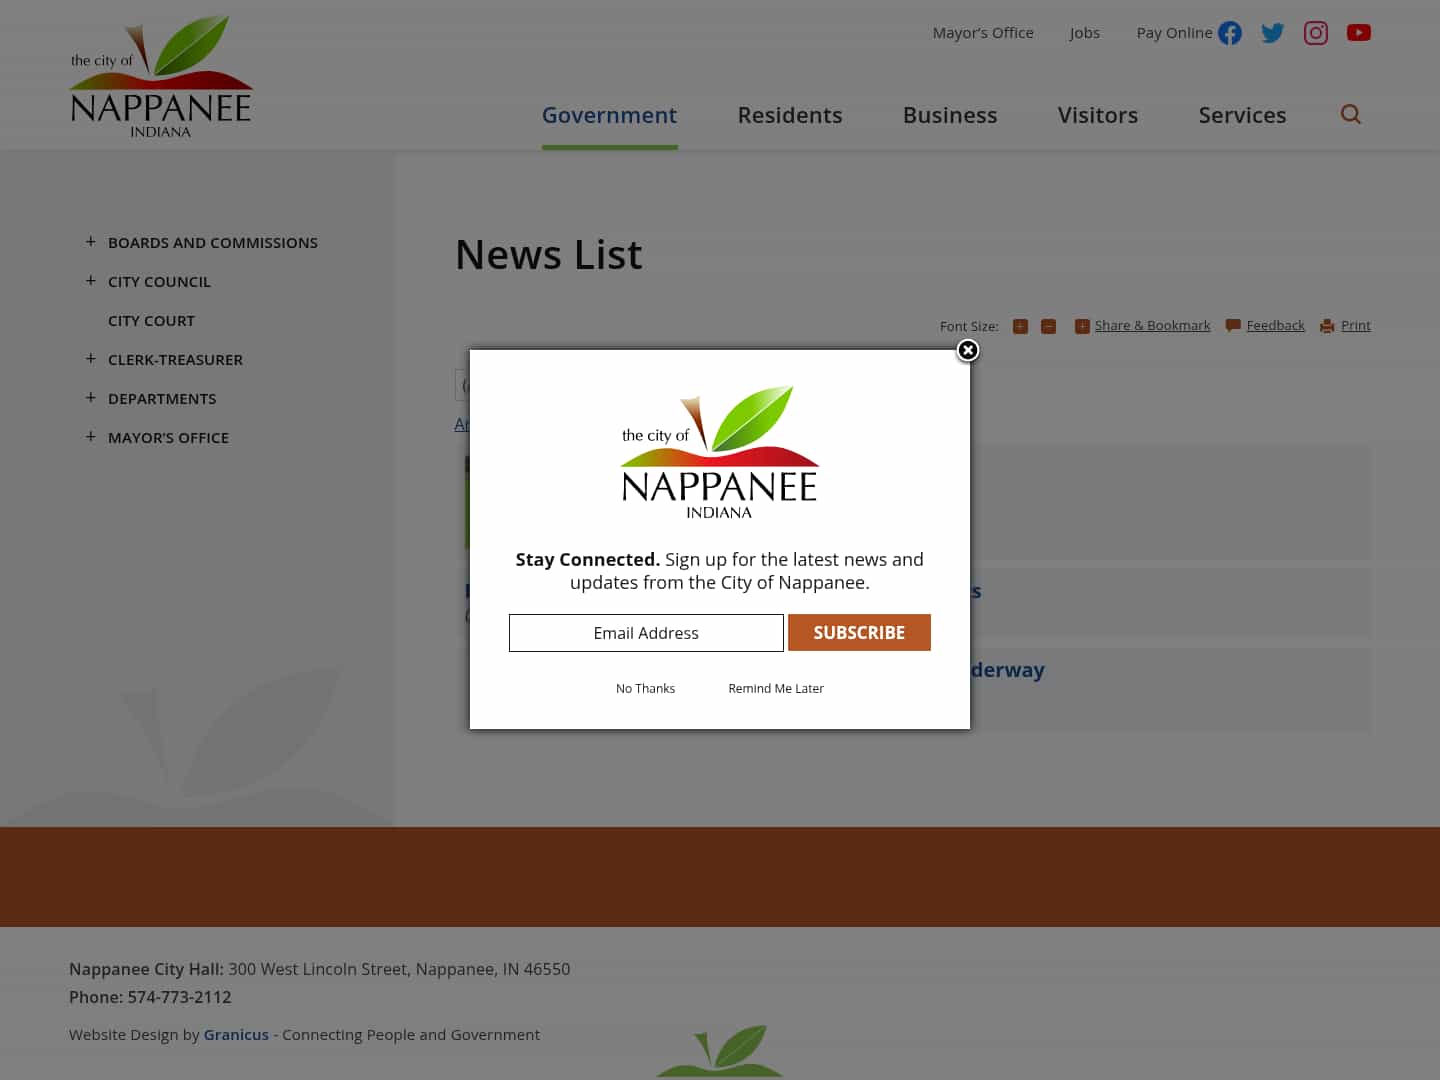Focus the Email Address field
The image size is (1440, 1080).
click(x=646, y=633)
